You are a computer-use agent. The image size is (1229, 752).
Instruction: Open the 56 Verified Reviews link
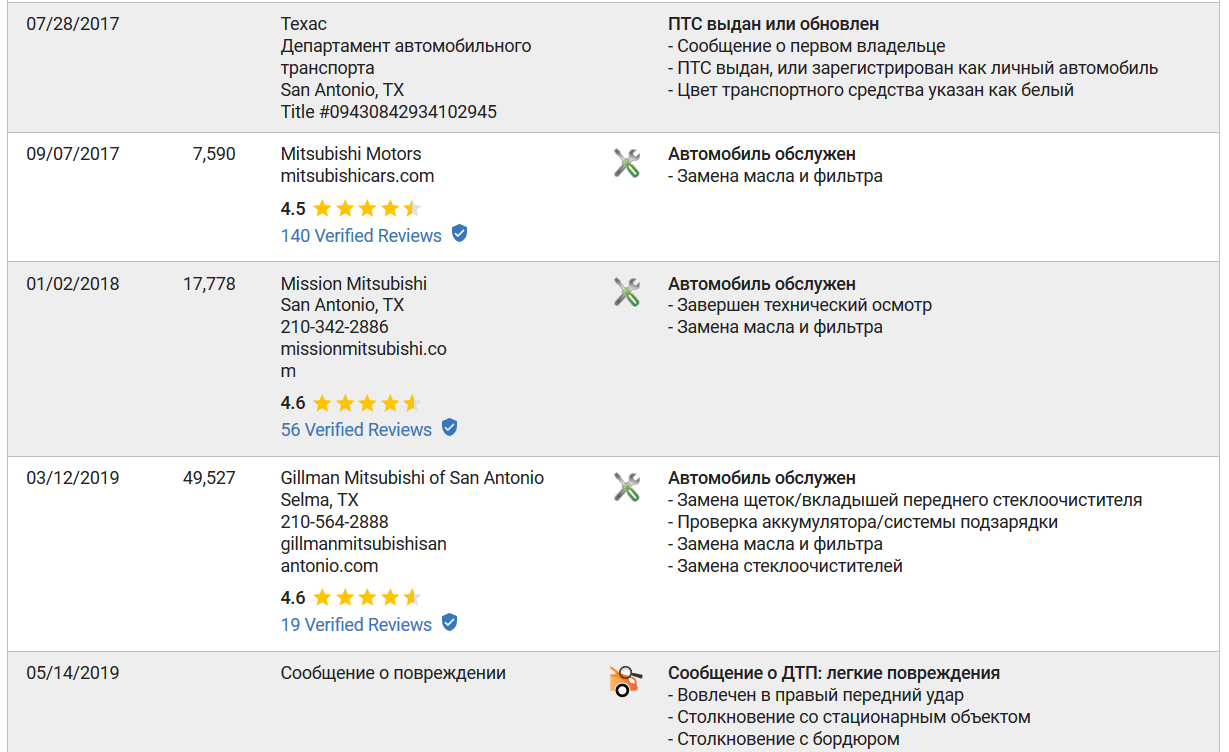click(x=356, y=430)
